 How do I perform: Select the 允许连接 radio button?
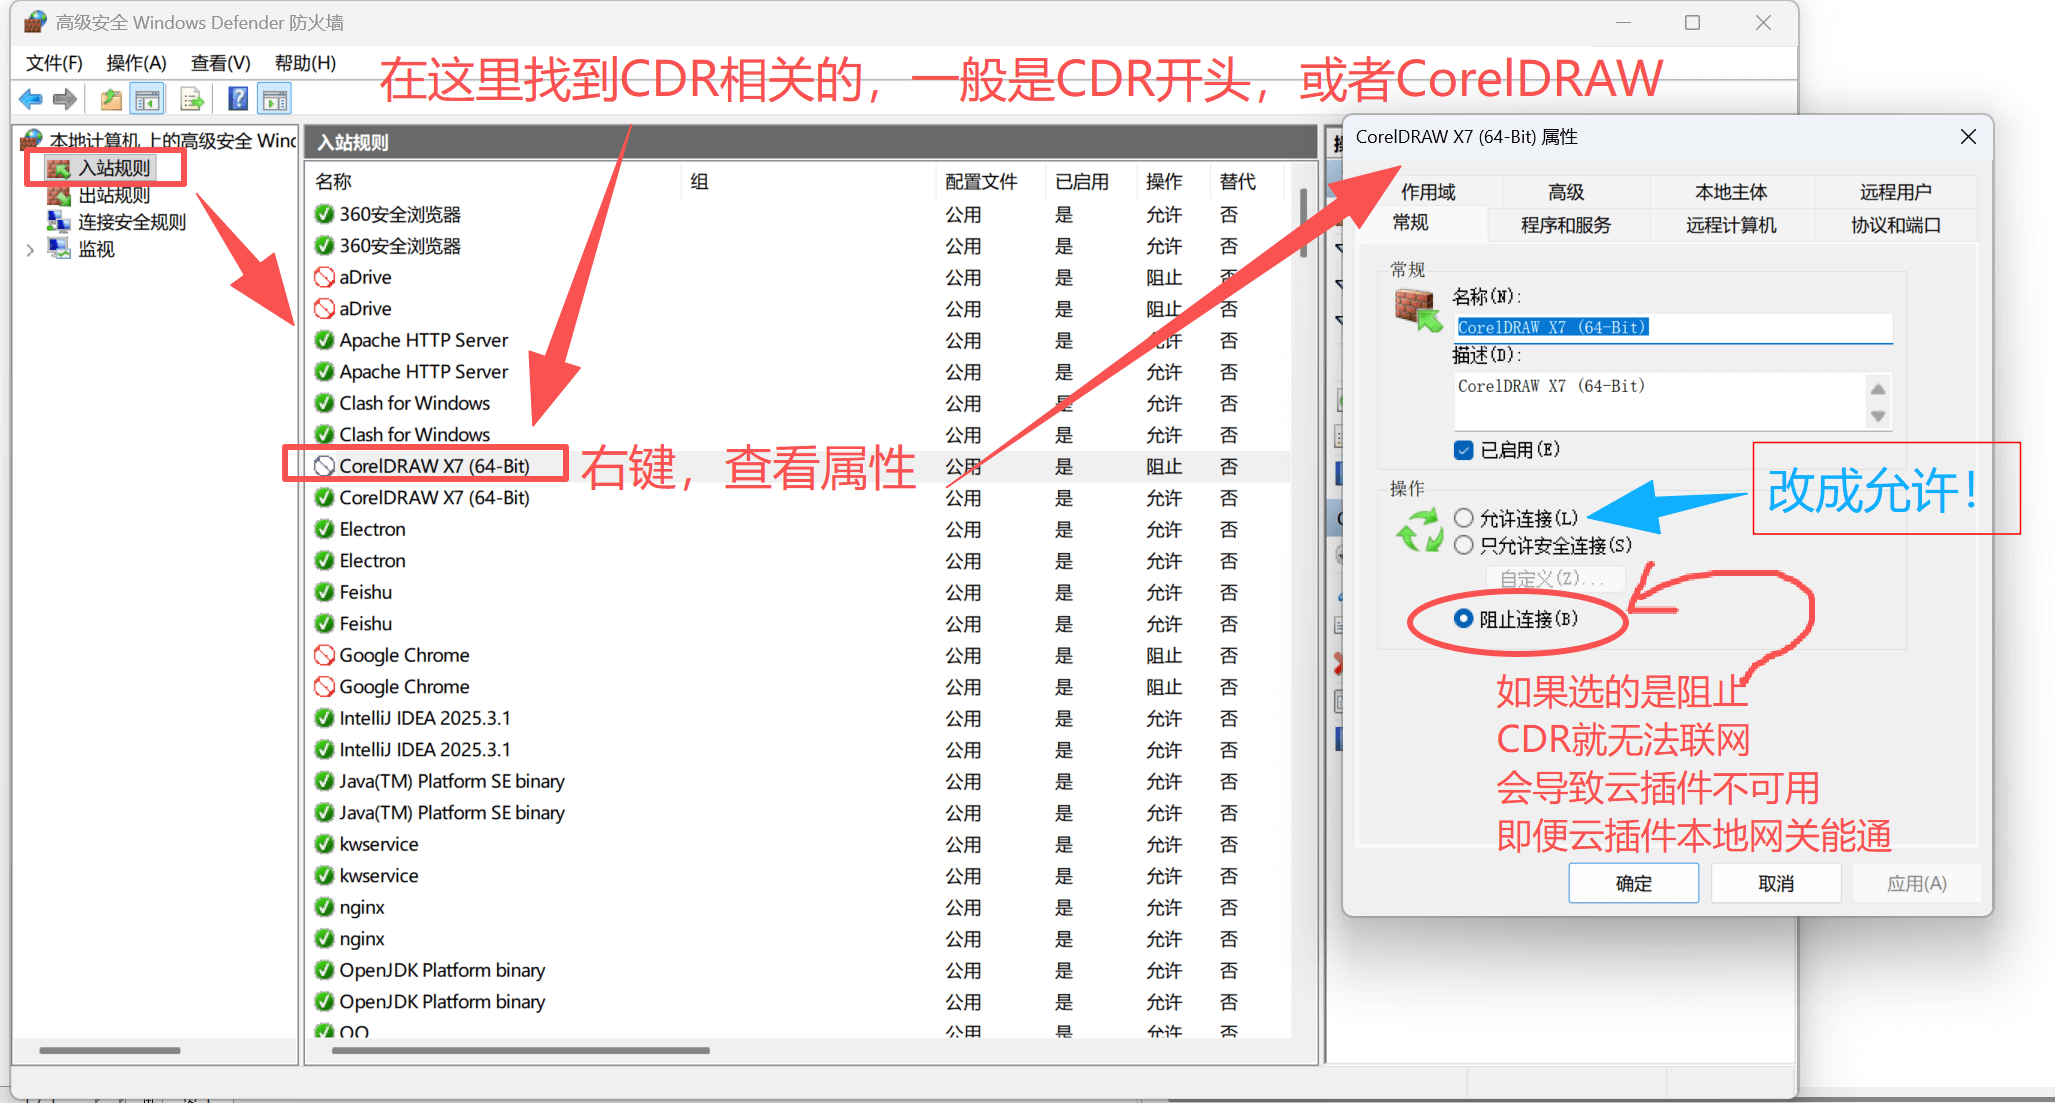pyautogui.click(x=1464, y=518)
